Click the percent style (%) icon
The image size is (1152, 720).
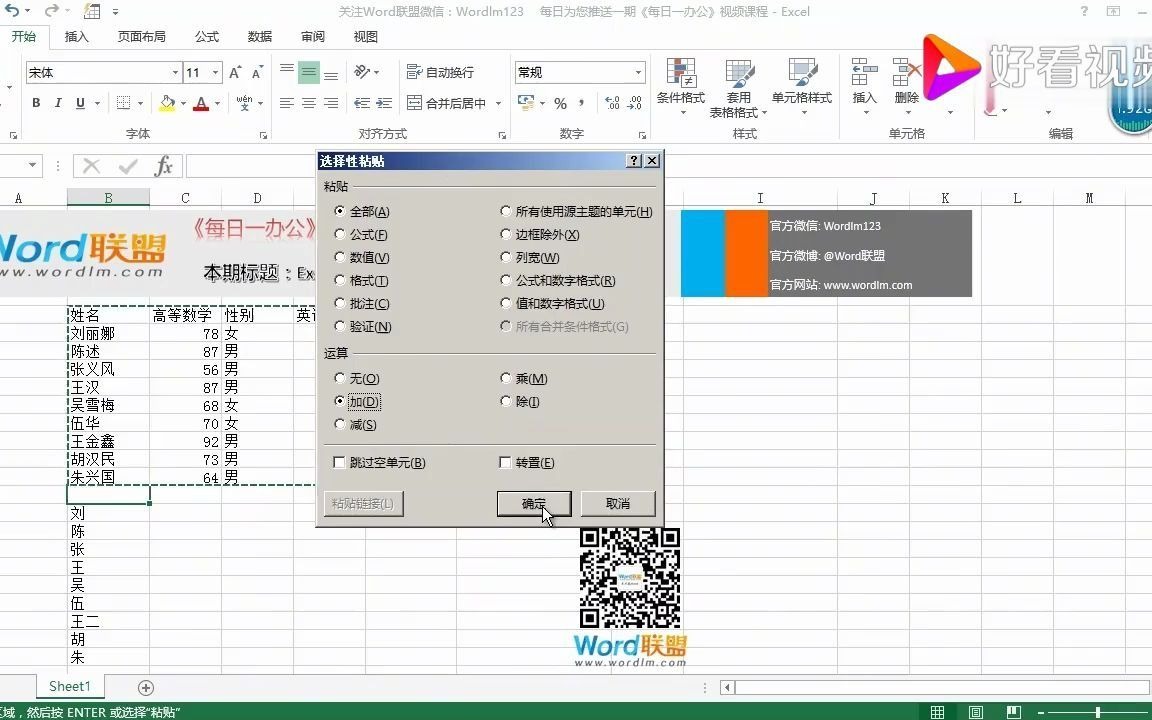(x=561, y=102)
